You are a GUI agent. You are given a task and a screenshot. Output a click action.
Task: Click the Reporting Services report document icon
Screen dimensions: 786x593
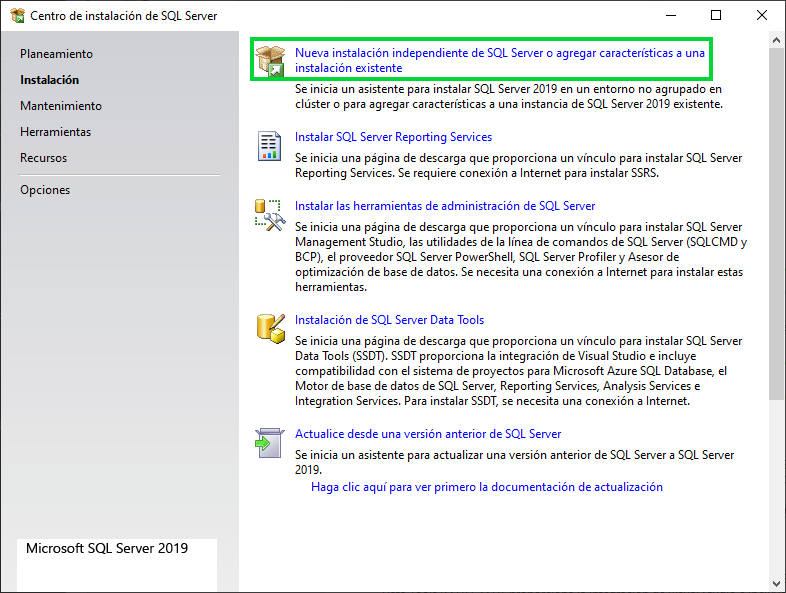point(269,146)
